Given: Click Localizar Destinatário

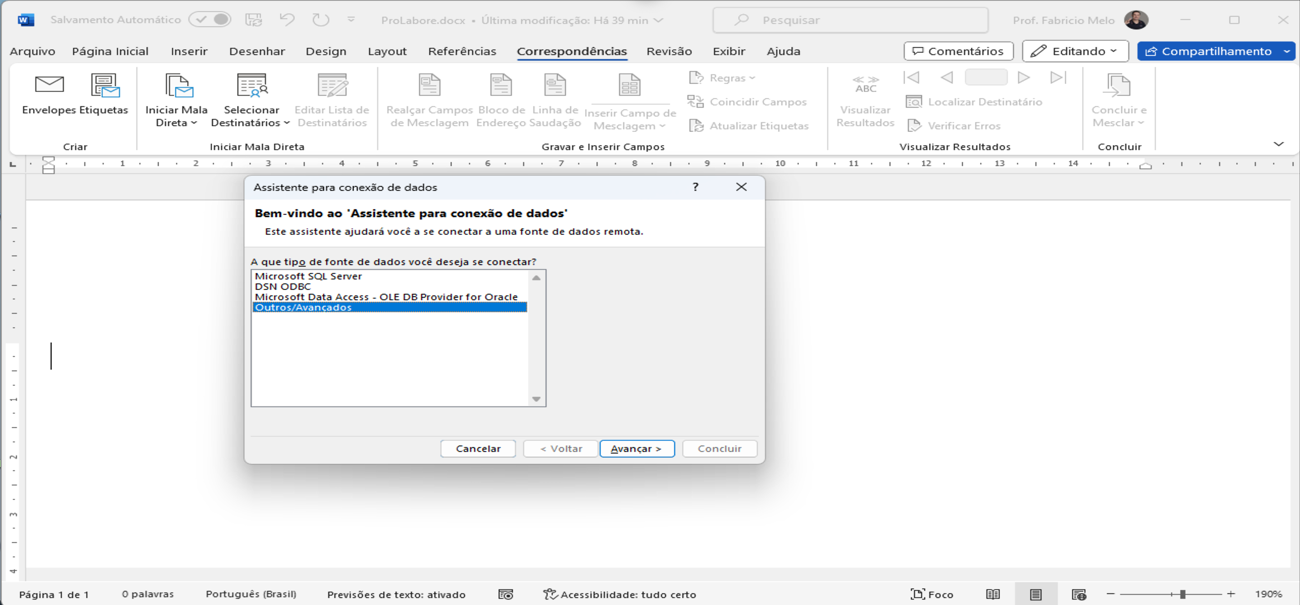Looking at the screenshot, I should [x=974, y=102].
